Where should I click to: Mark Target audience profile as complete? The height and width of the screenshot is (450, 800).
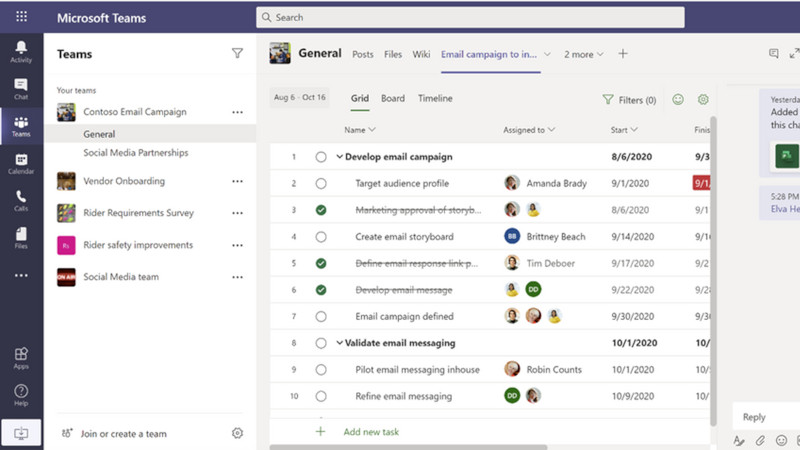pyautogui.click(x=321, y=183)
